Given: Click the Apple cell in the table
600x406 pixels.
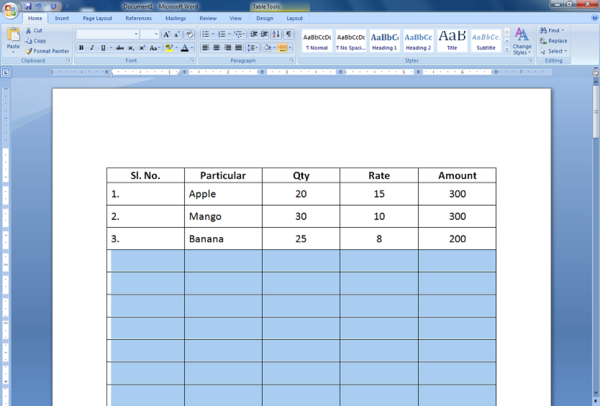Looking at the screenshot, I should 223,194.
